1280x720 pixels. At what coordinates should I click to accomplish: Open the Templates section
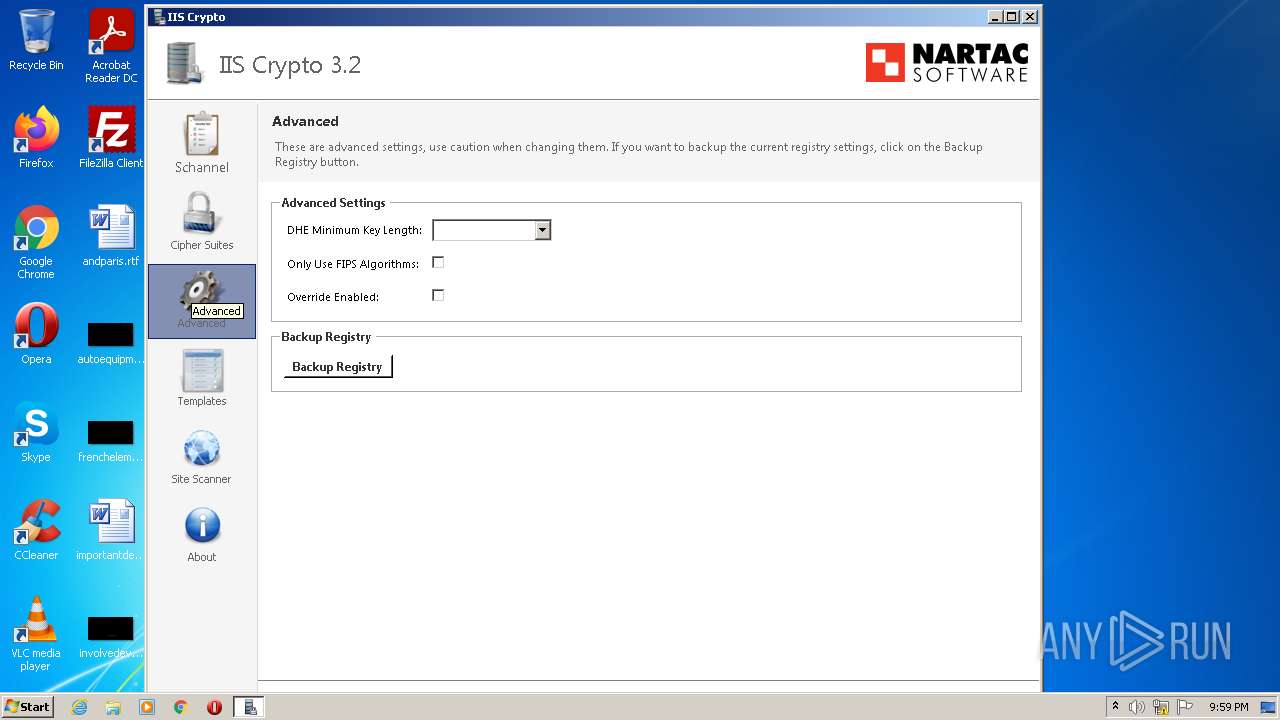(x=201, y=378)
